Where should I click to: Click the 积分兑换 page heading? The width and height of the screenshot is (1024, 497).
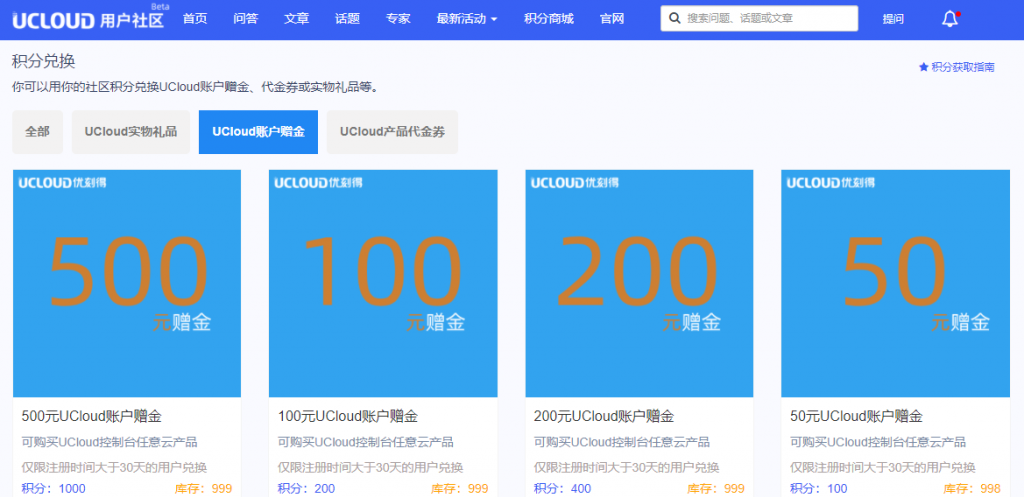(x=44, y=61)
